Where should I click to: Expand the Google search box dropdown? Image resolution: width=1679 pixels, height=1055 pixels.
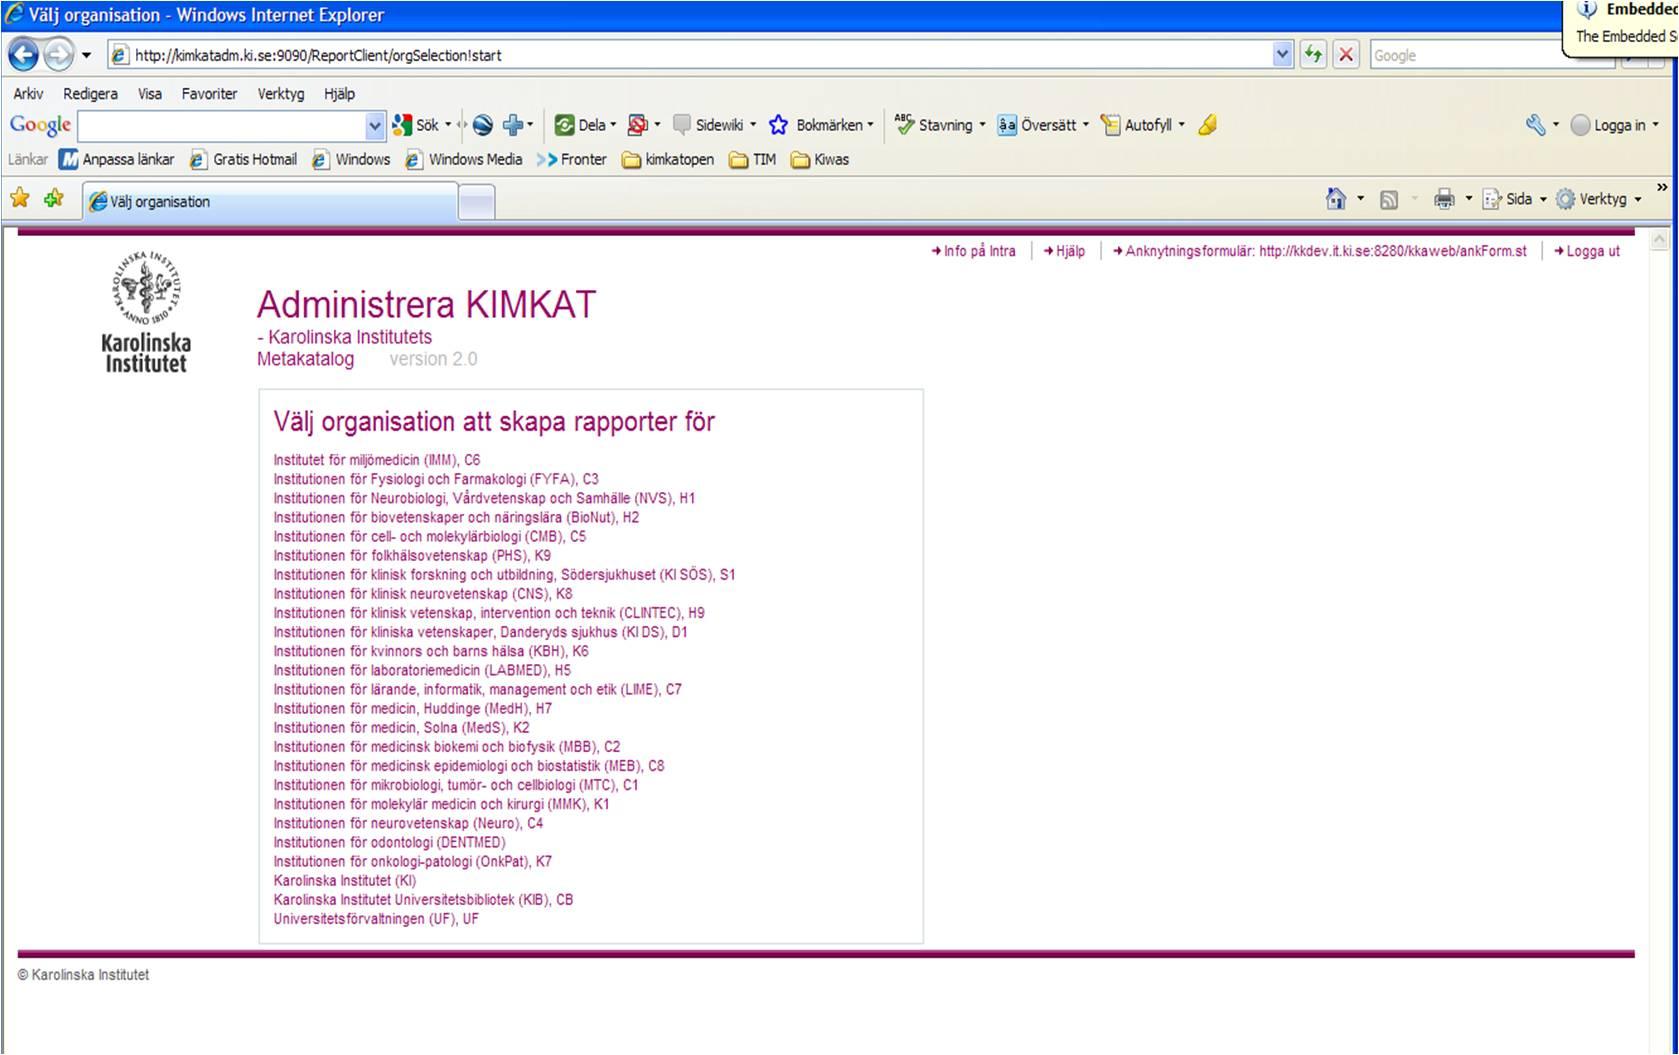pyautogui.click(x=374, y=125)
